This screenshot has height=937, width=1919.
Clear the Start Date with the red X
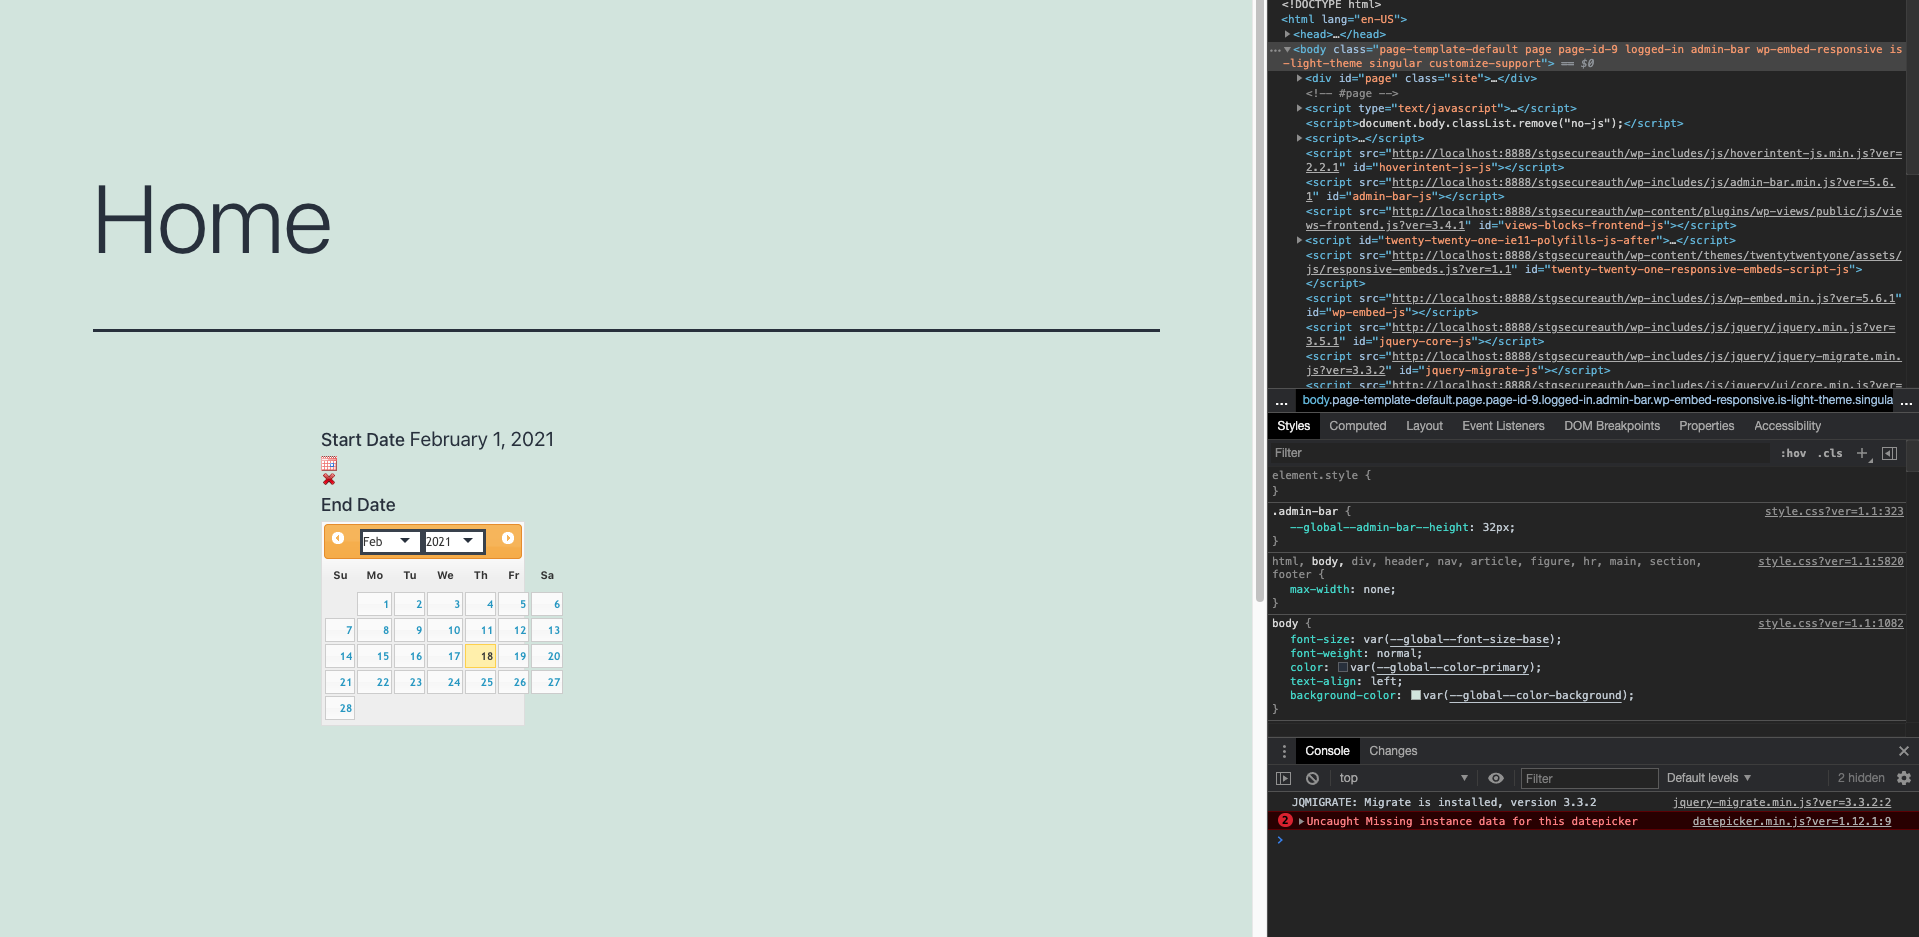coord(329,479)
